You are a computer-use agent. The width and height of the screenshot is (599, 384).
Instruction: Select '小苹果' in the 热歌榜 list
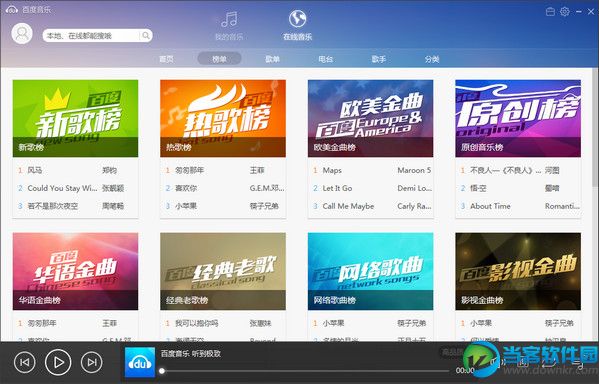click(x=186, y=206)
